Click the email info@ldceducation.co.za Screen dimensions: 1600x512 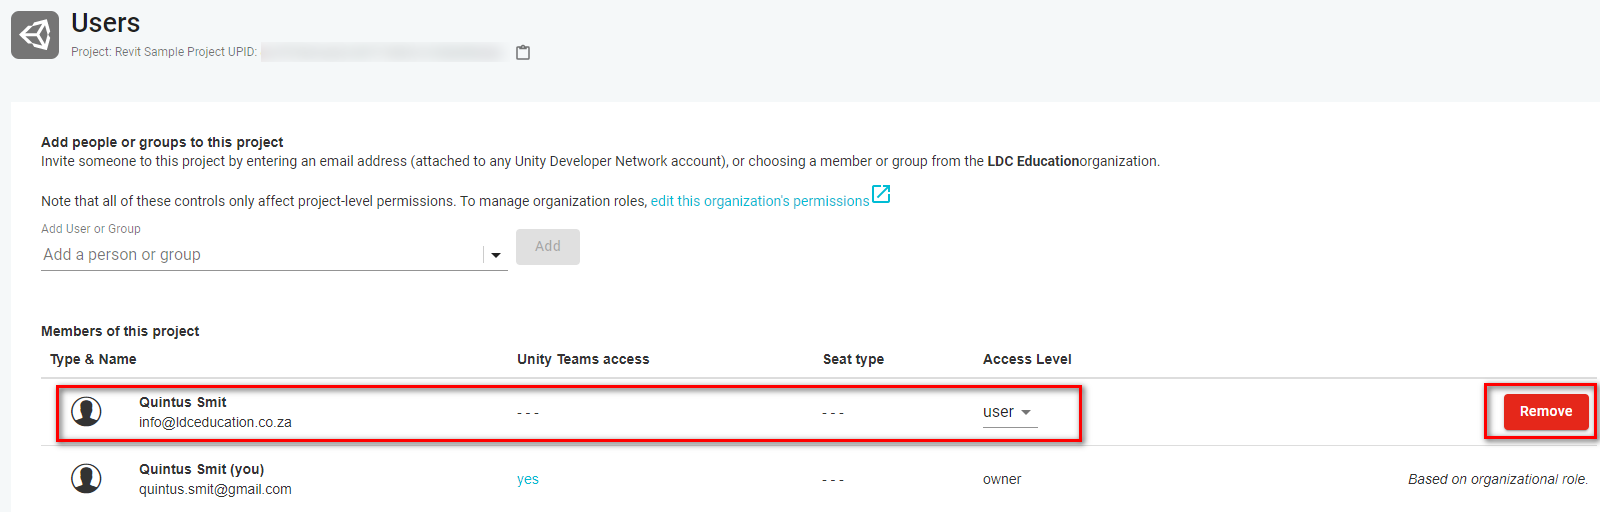pyautogui.click(x=215, y=422)
